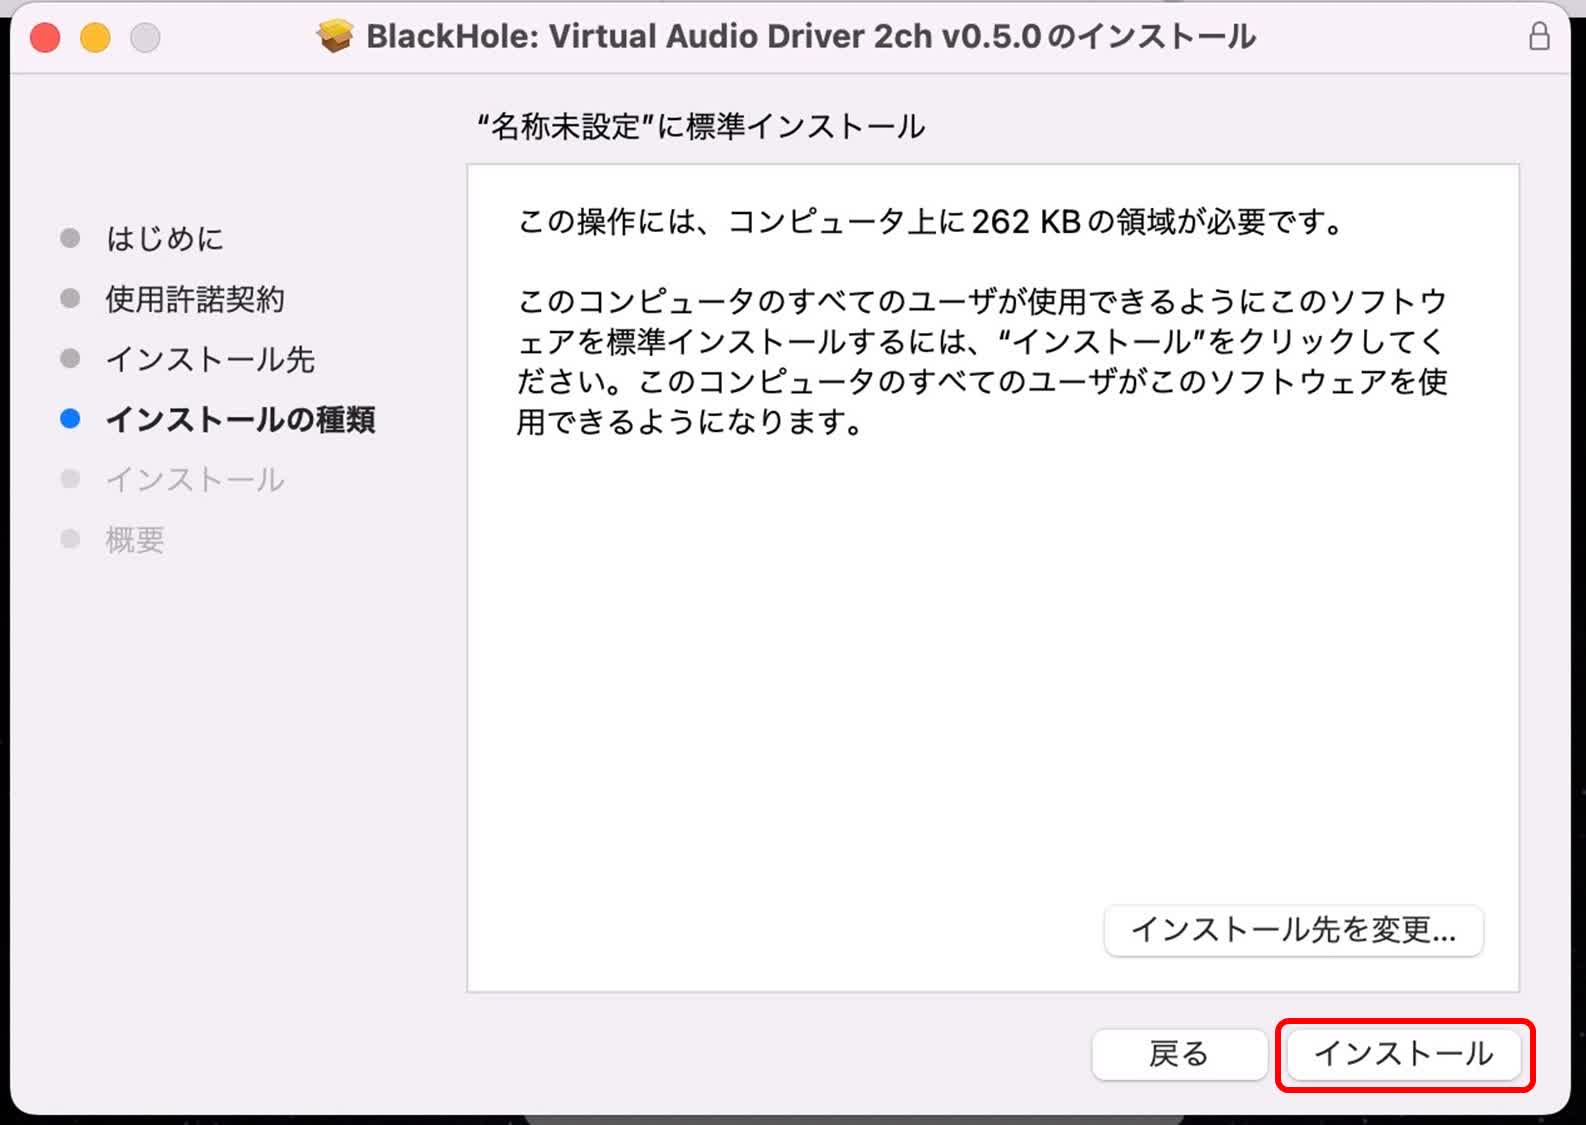This screenshot has width=1586, height=1125.
Task: Click the gray bullet beside 使用許諾契約
Action: (70, 298)
